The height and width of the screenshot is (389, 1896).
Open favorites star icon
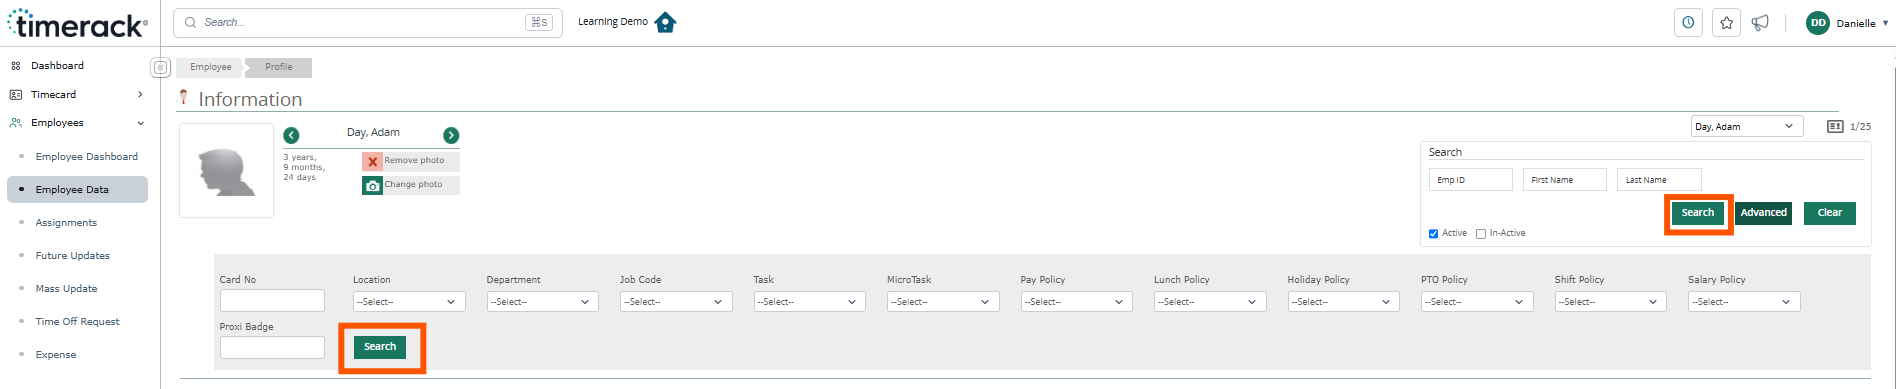pyautogui.click(x=1726, y=23)
